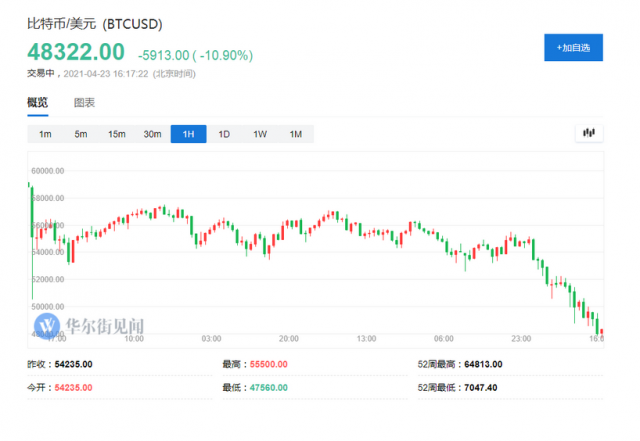The width and height of the screenshot is (640, 441).
Task: Click the 52周最低 value 7047.40
Action: [481, 388]
